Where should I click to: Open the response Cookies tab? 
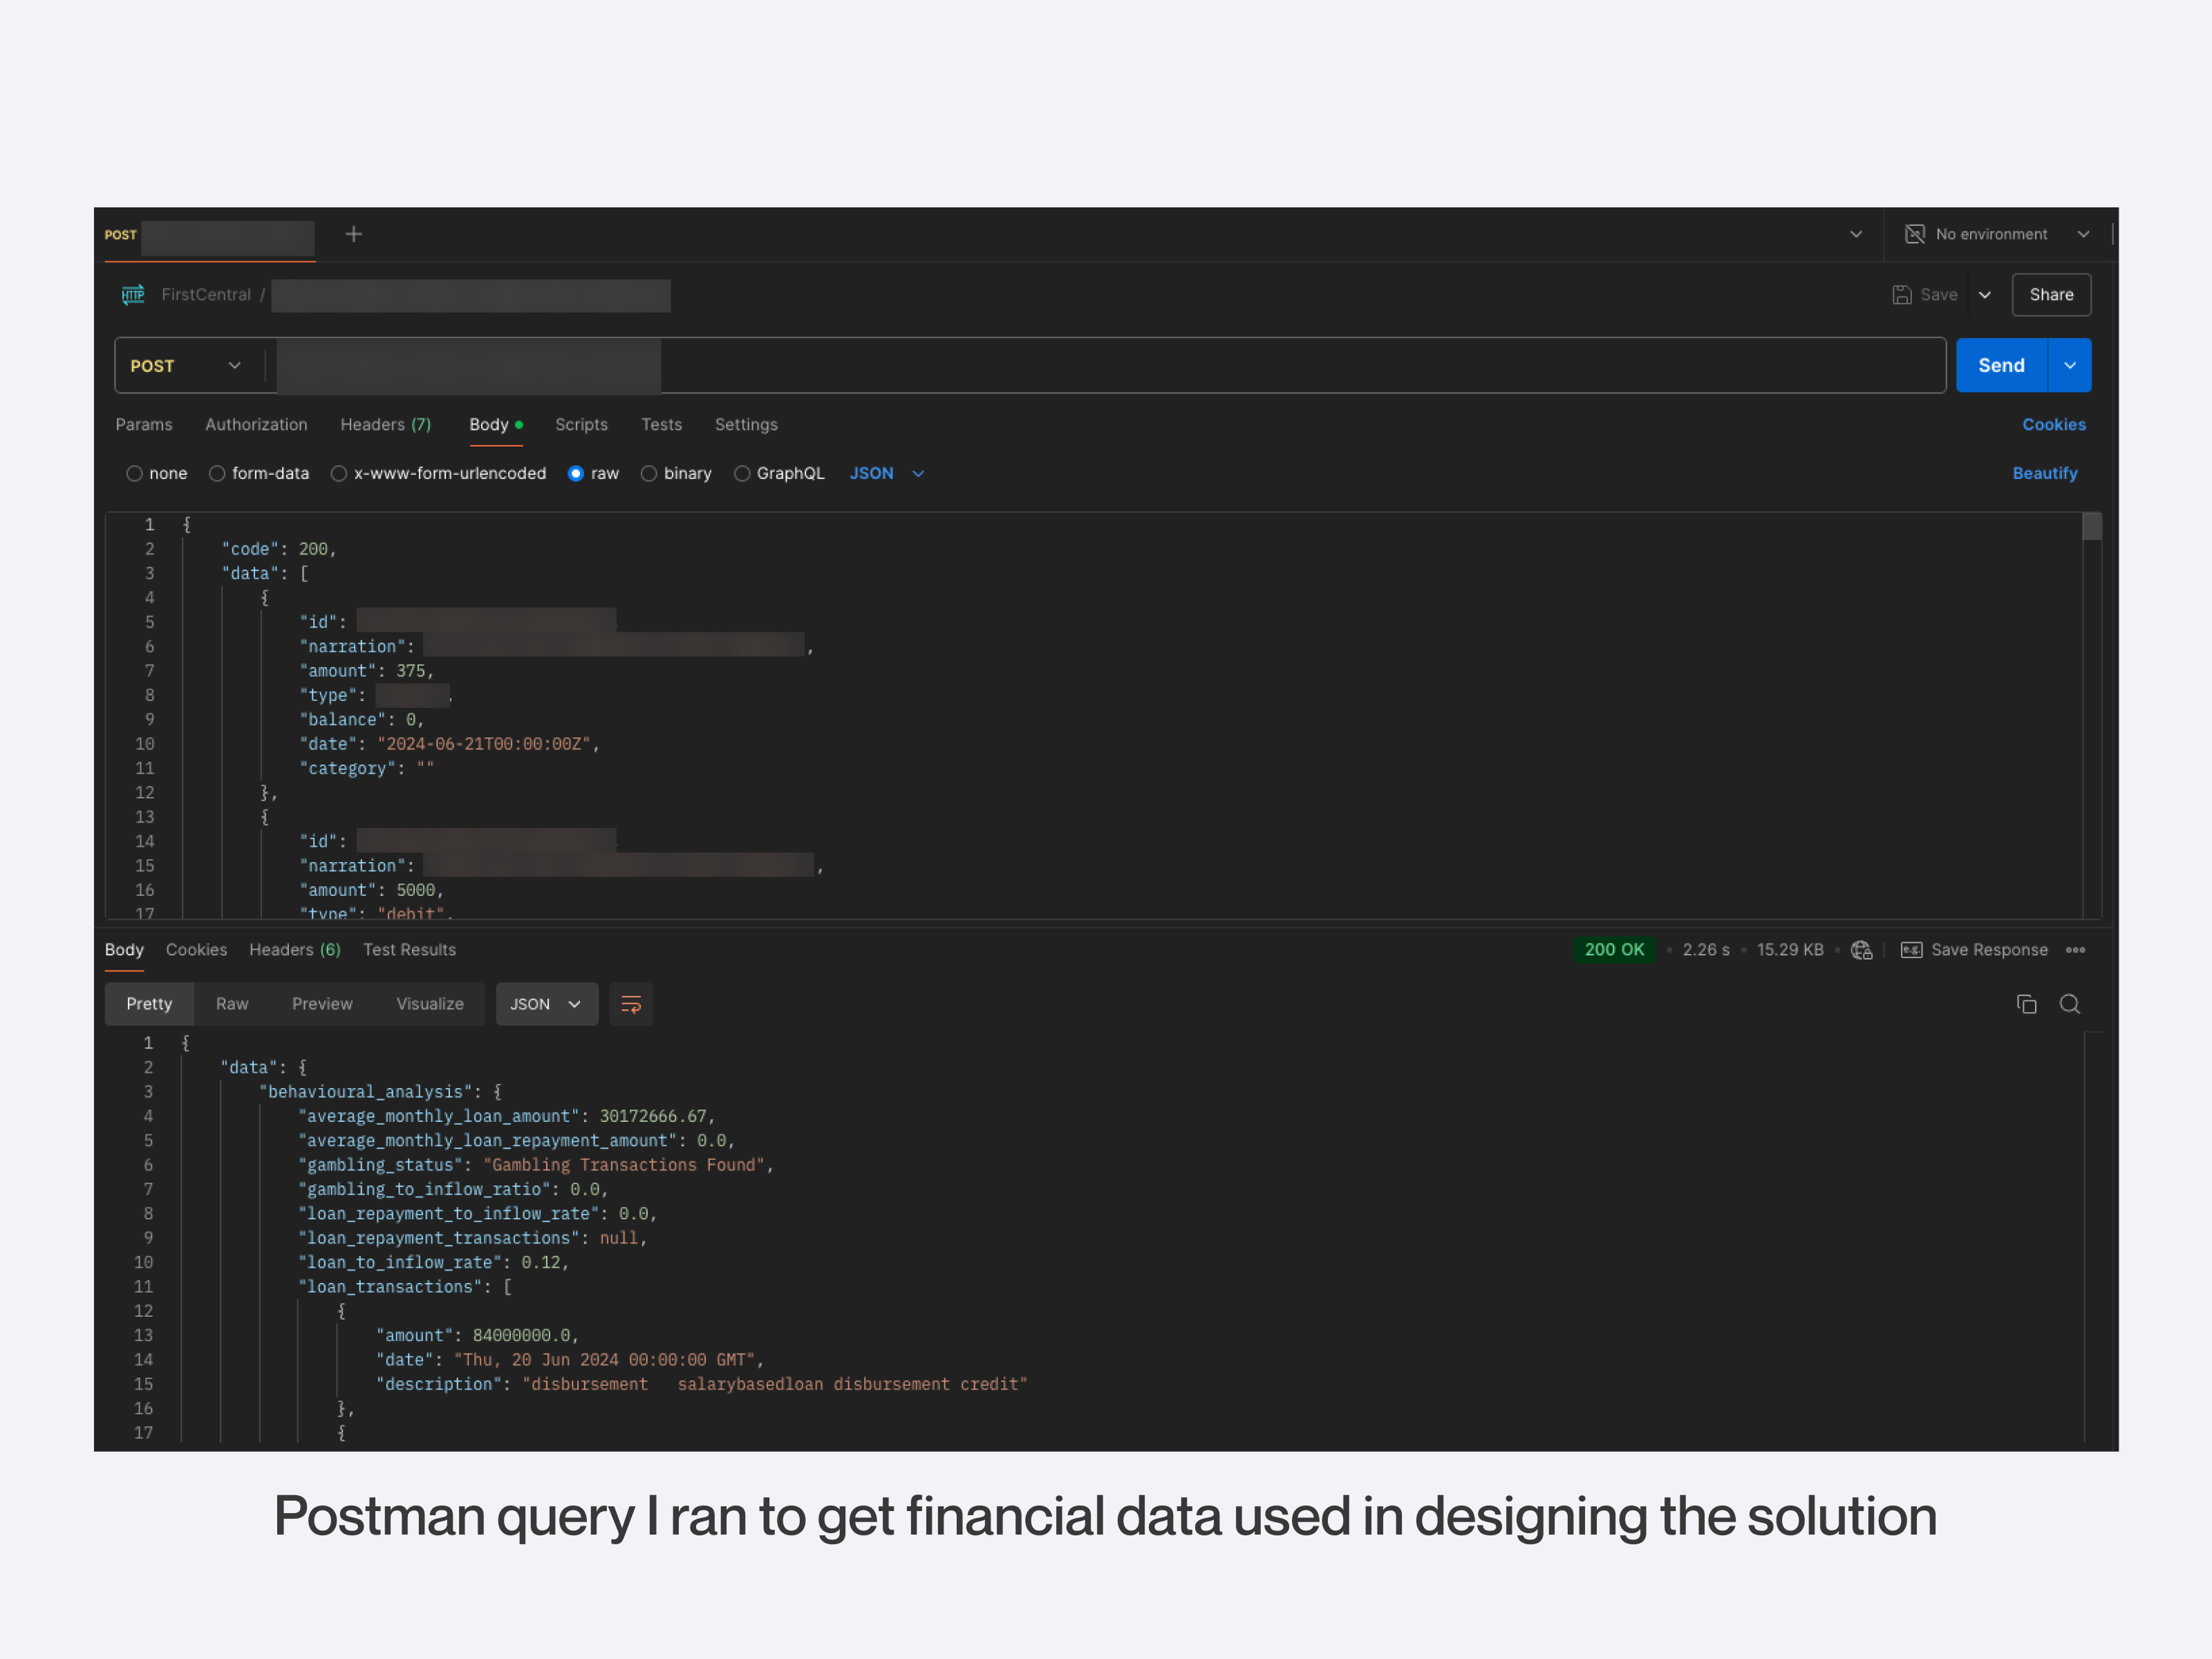pyautogui.click(x=196, y=950)
